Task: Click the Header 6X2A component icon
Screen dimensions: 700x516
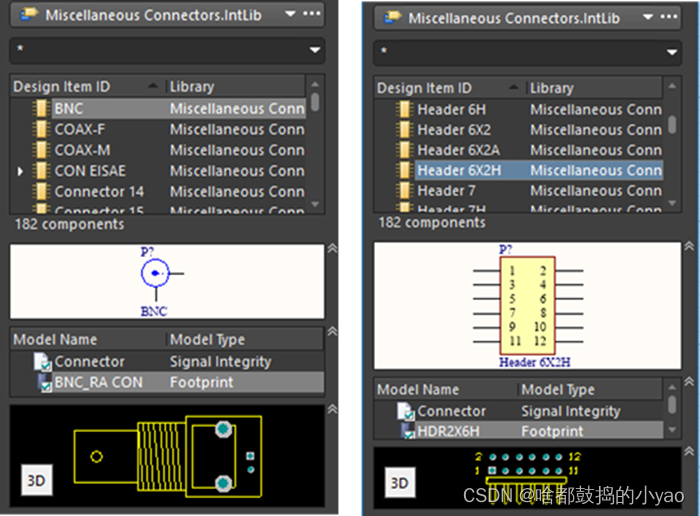Action: pos(405,150)
